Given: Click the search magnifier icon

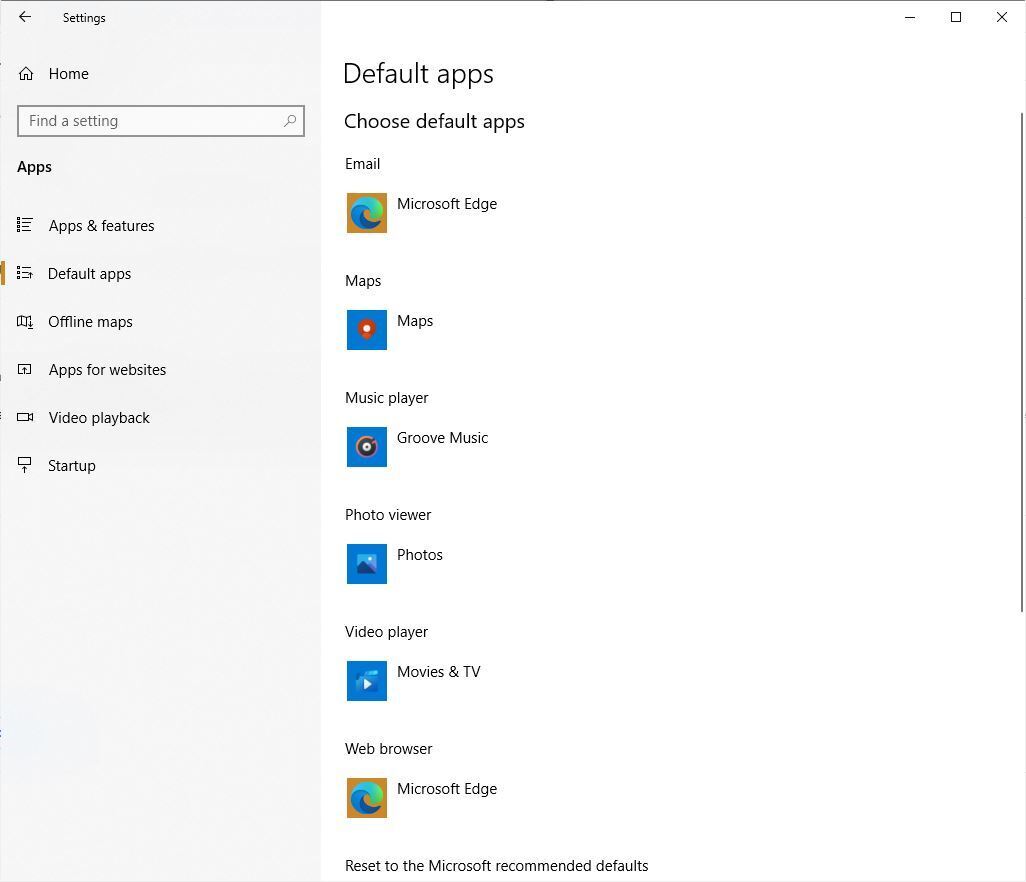Looking at the screenshot, I should click(x=290, y=121).
